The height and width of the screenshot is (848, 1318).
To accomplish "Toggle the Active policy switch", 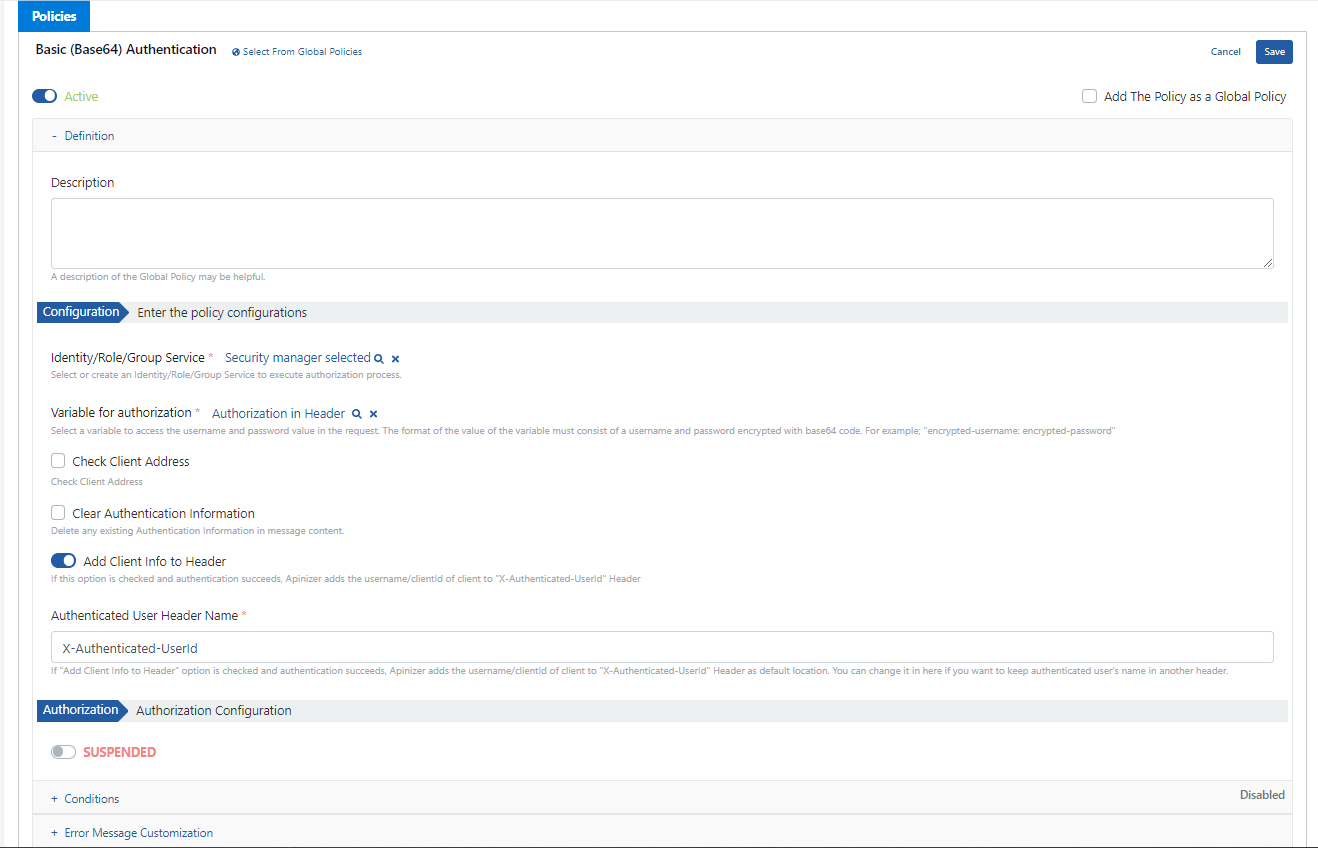I will tap(45, 96).
